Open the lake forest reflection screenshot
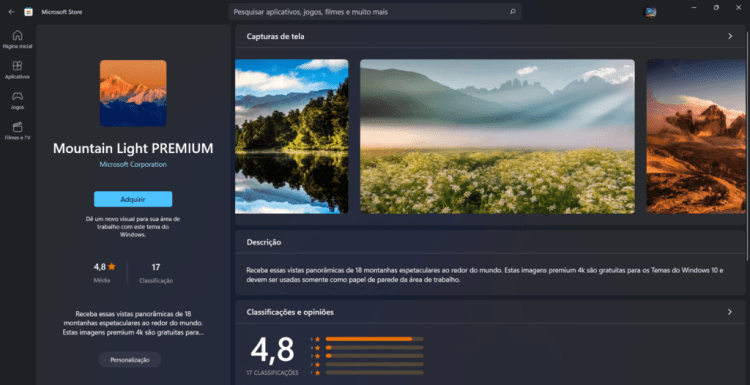750x385 pixels. 292,136
